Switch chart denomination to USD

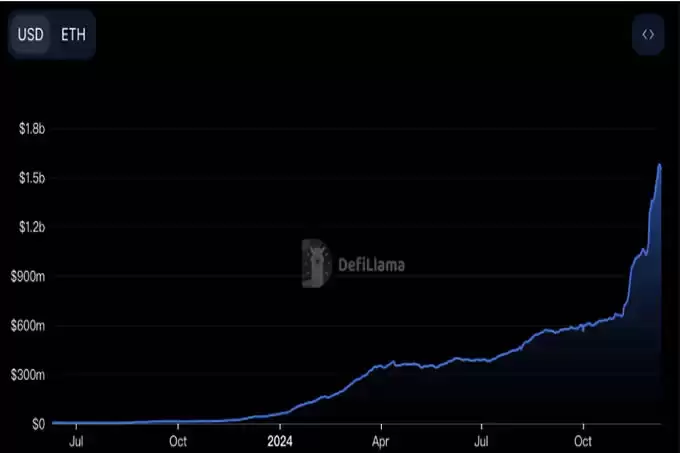coord(30,34)
